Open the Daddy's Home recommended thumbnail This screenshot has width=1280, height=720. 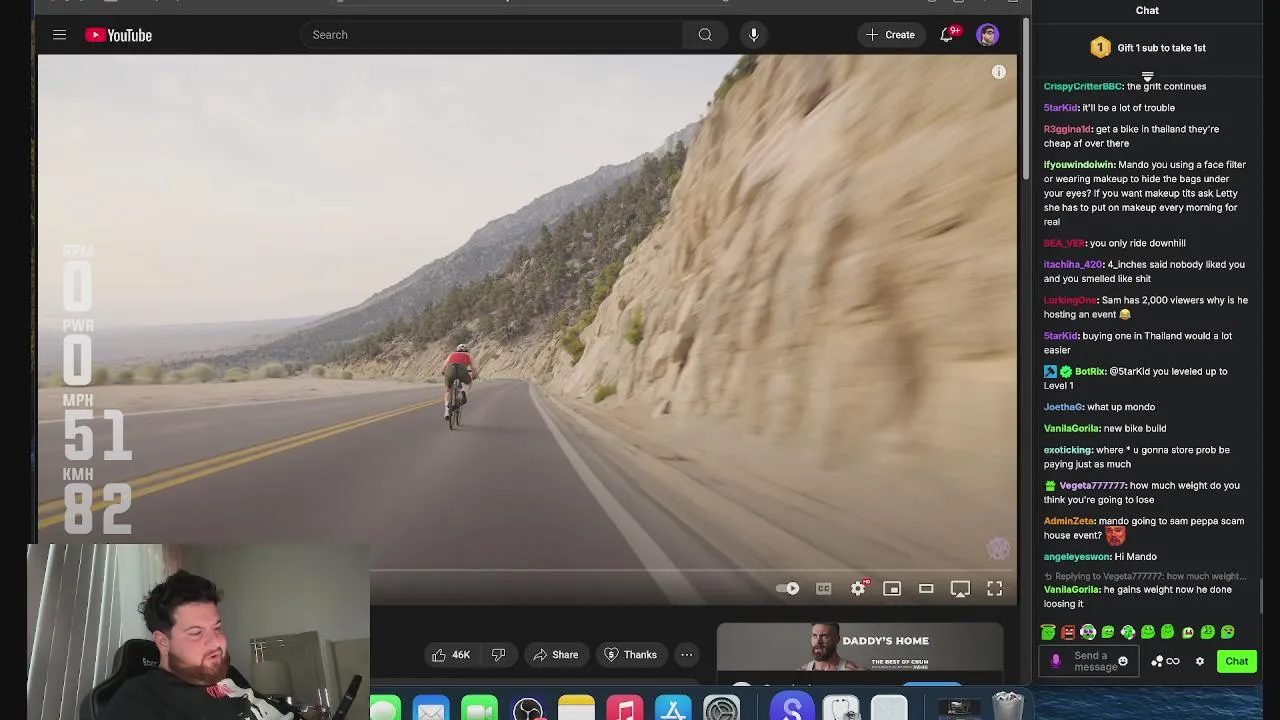coord(859,647)
